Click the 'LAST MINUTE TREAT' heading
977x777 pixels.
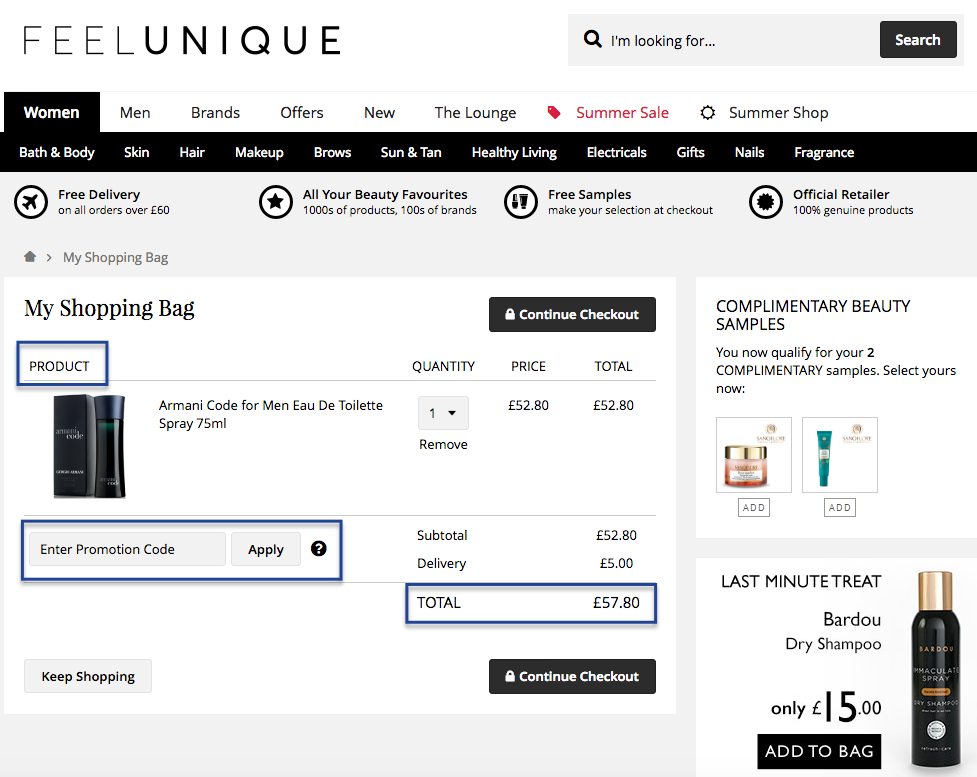click(801, 581)
